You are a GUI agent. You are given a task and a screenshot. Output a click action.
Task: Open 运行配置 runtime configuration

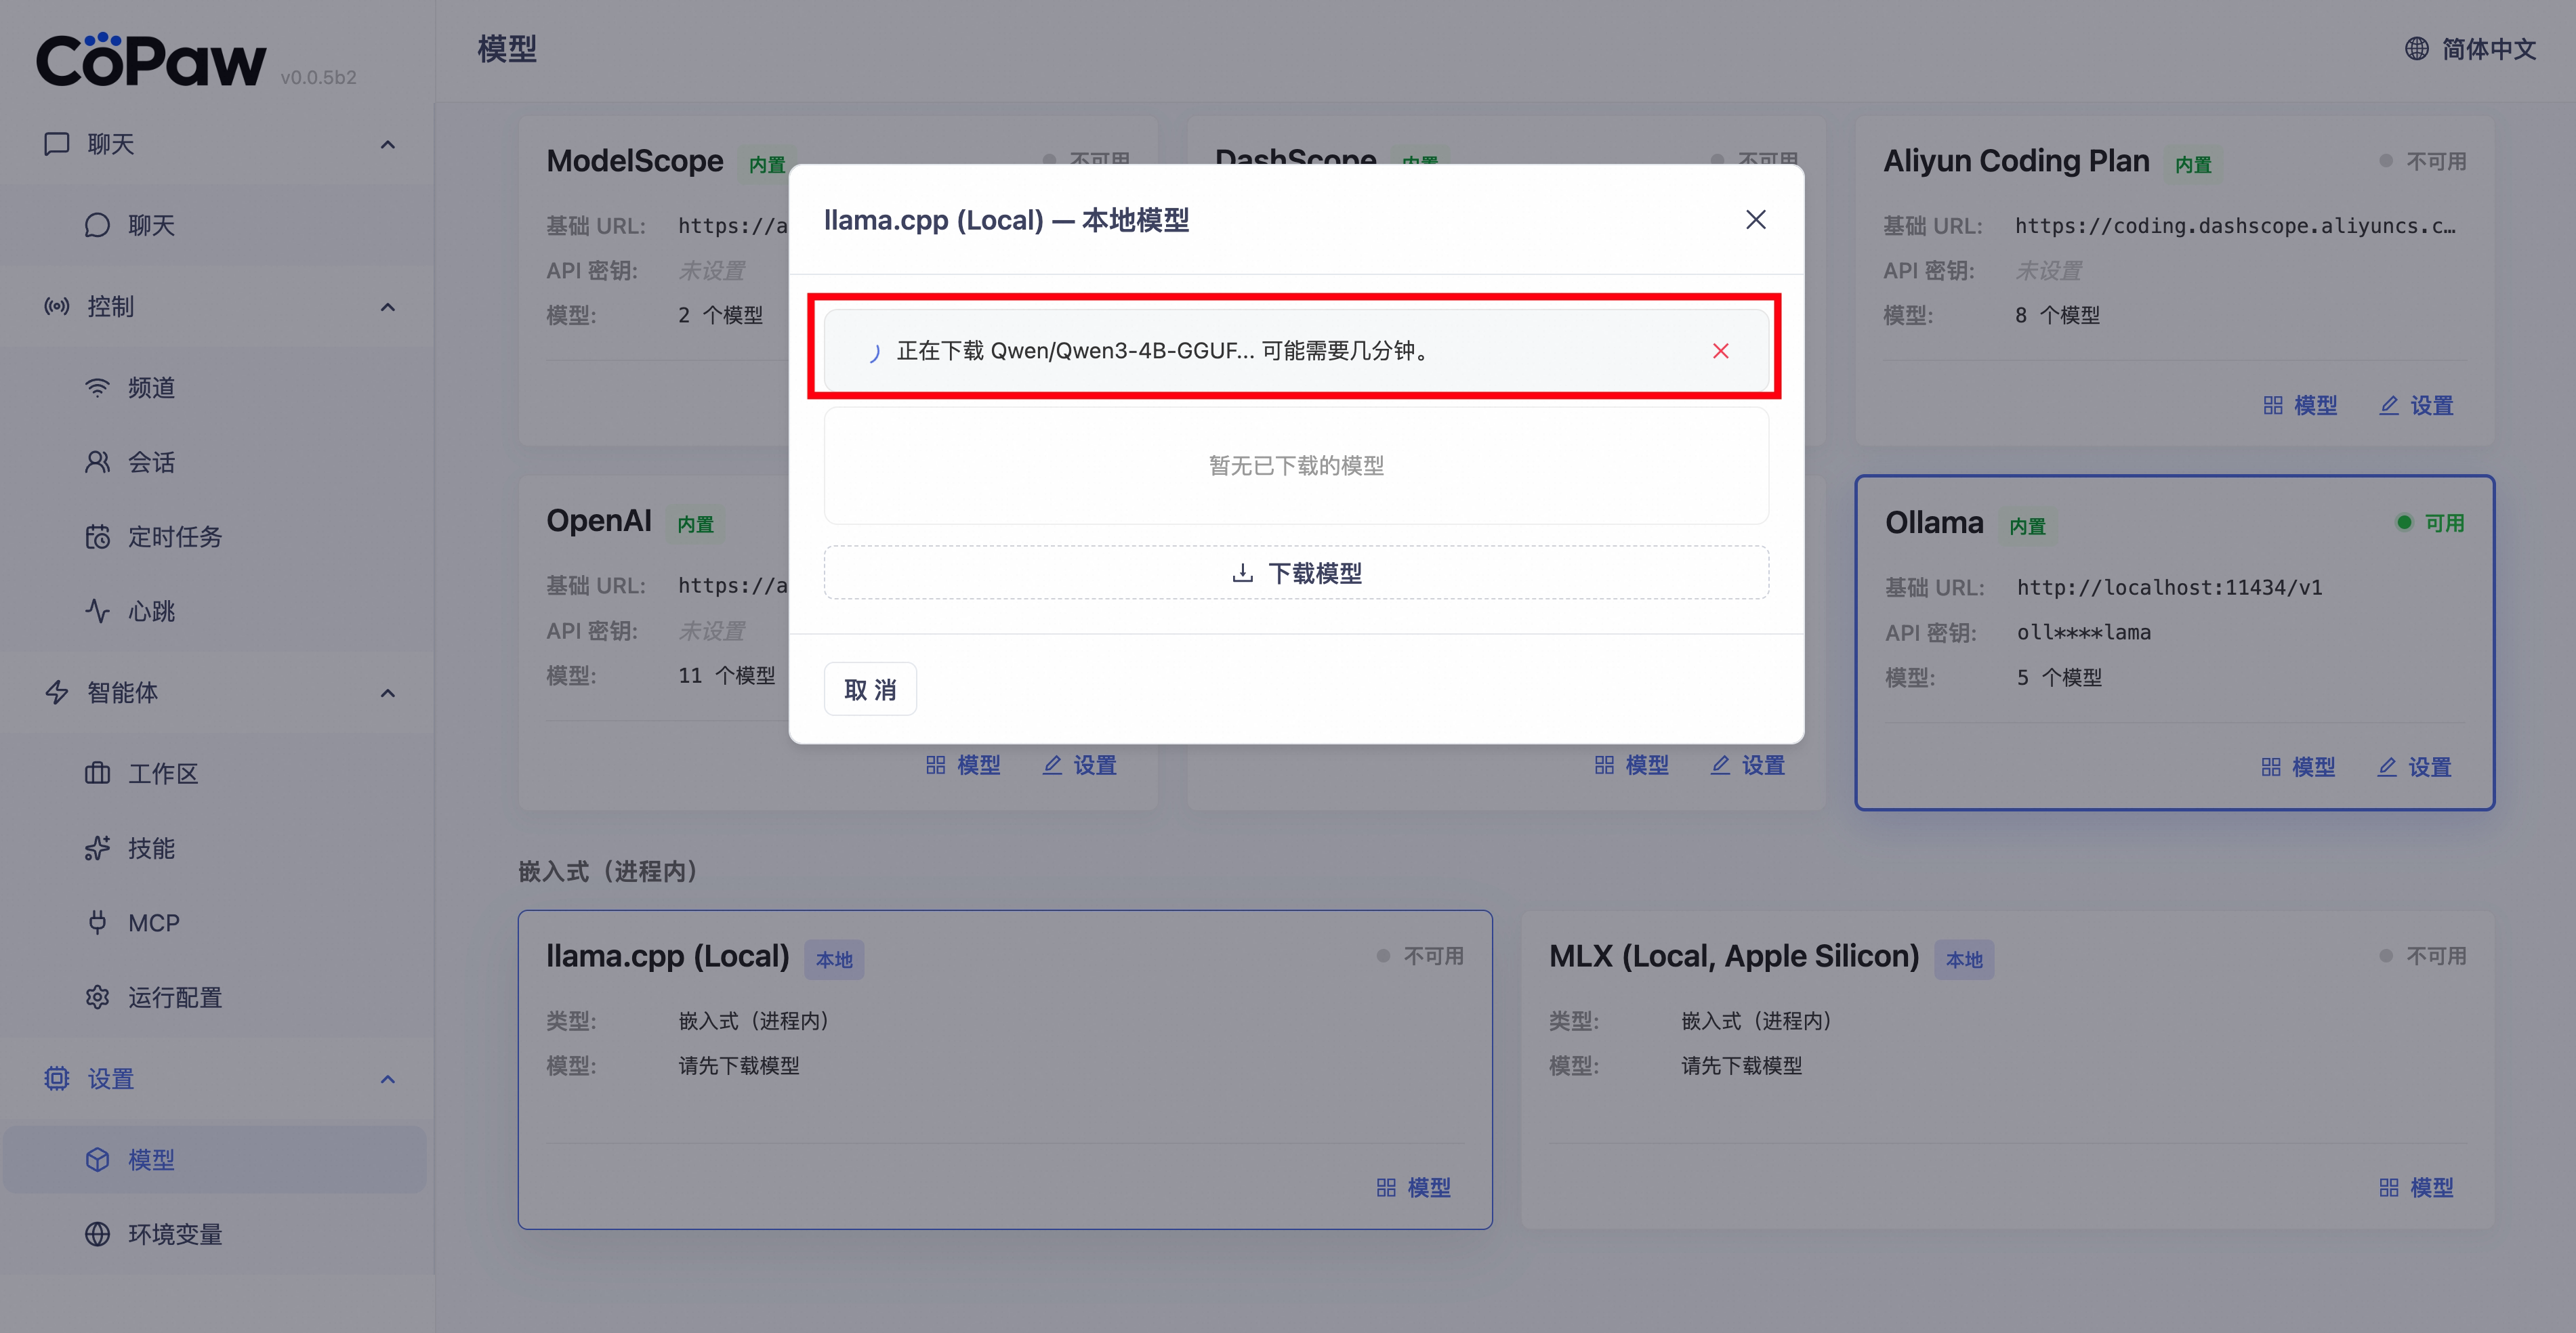pos(174,998)
